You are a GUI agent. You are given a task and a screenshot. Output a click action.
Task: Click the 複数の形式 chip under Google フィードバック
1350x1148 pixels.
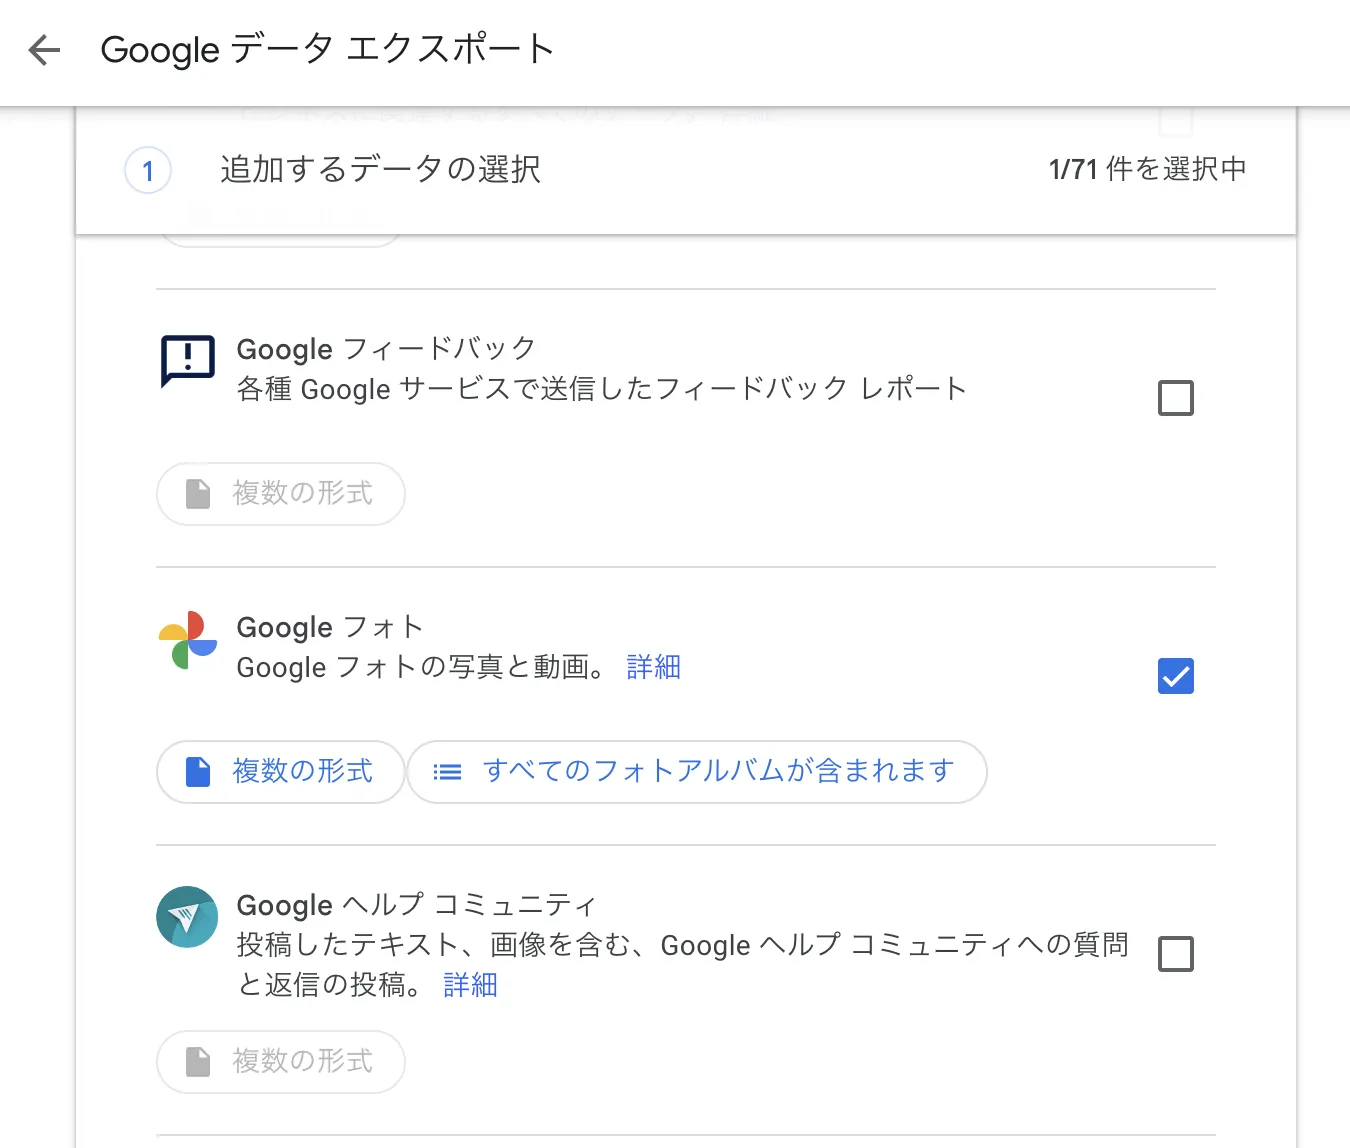280,493
